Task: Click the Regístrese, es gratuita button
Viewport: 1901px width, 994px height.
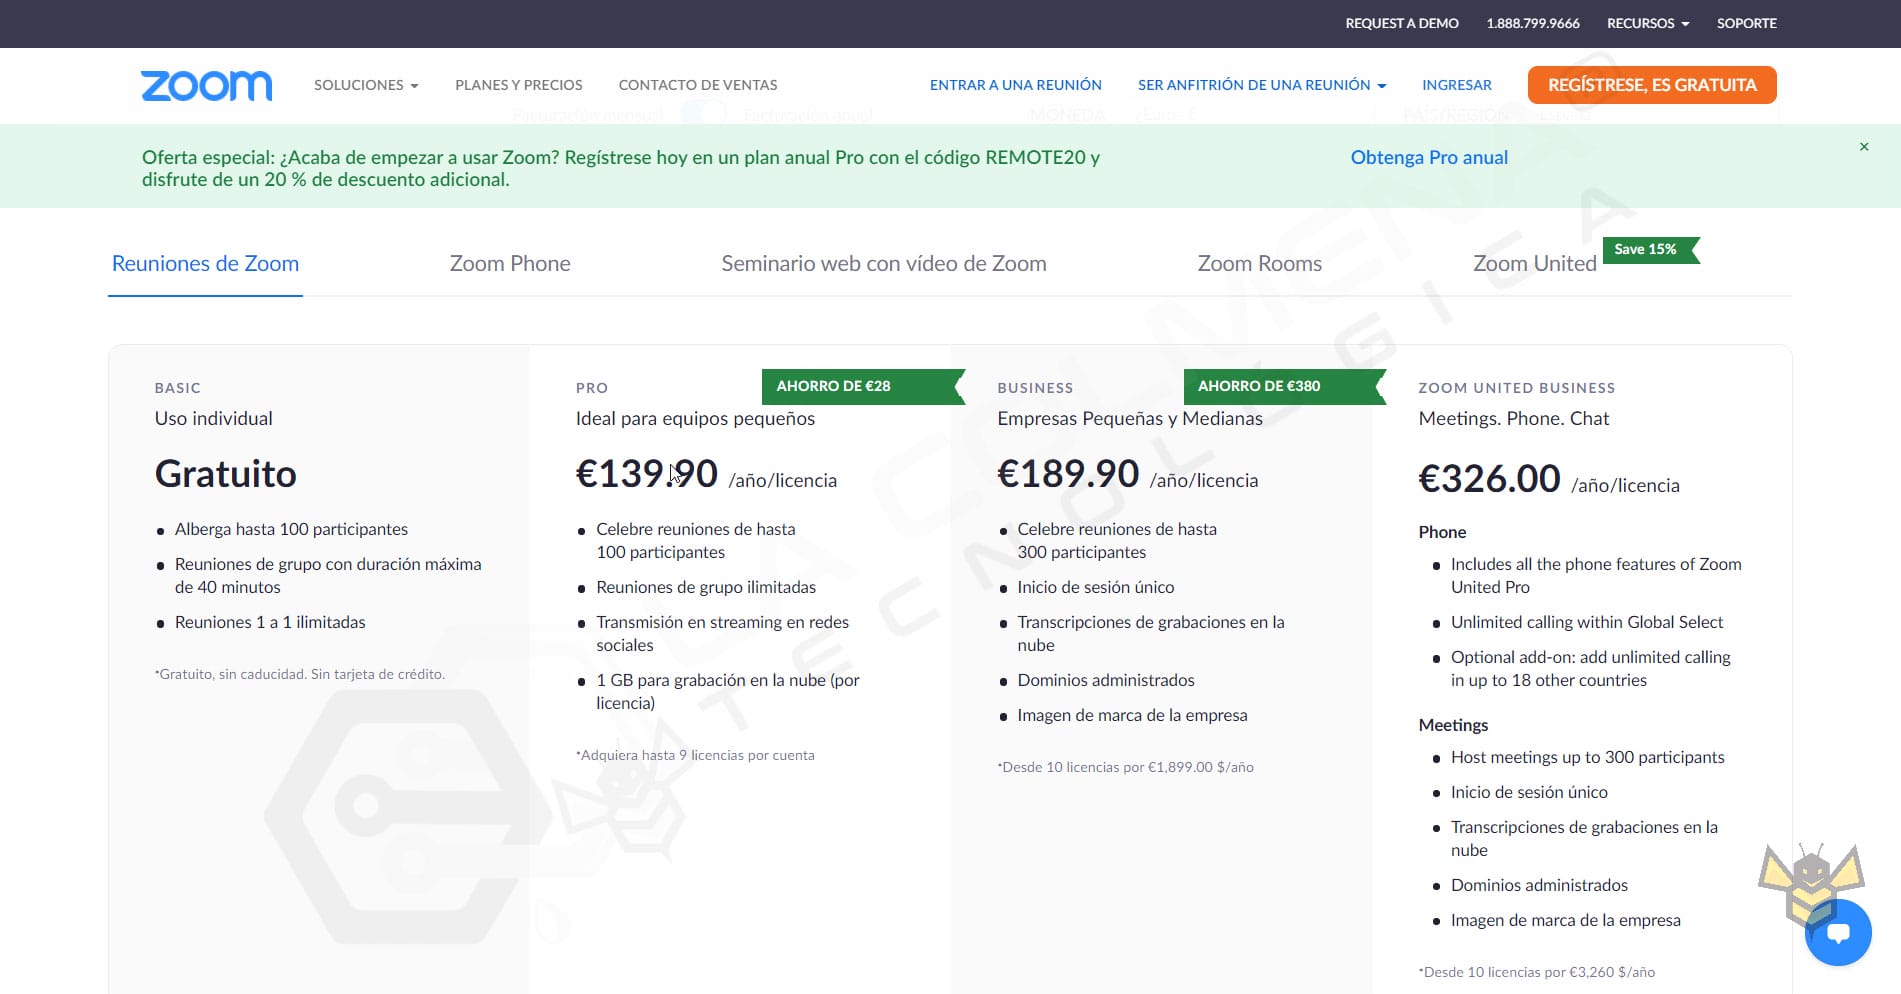Action: (1651, 86)
